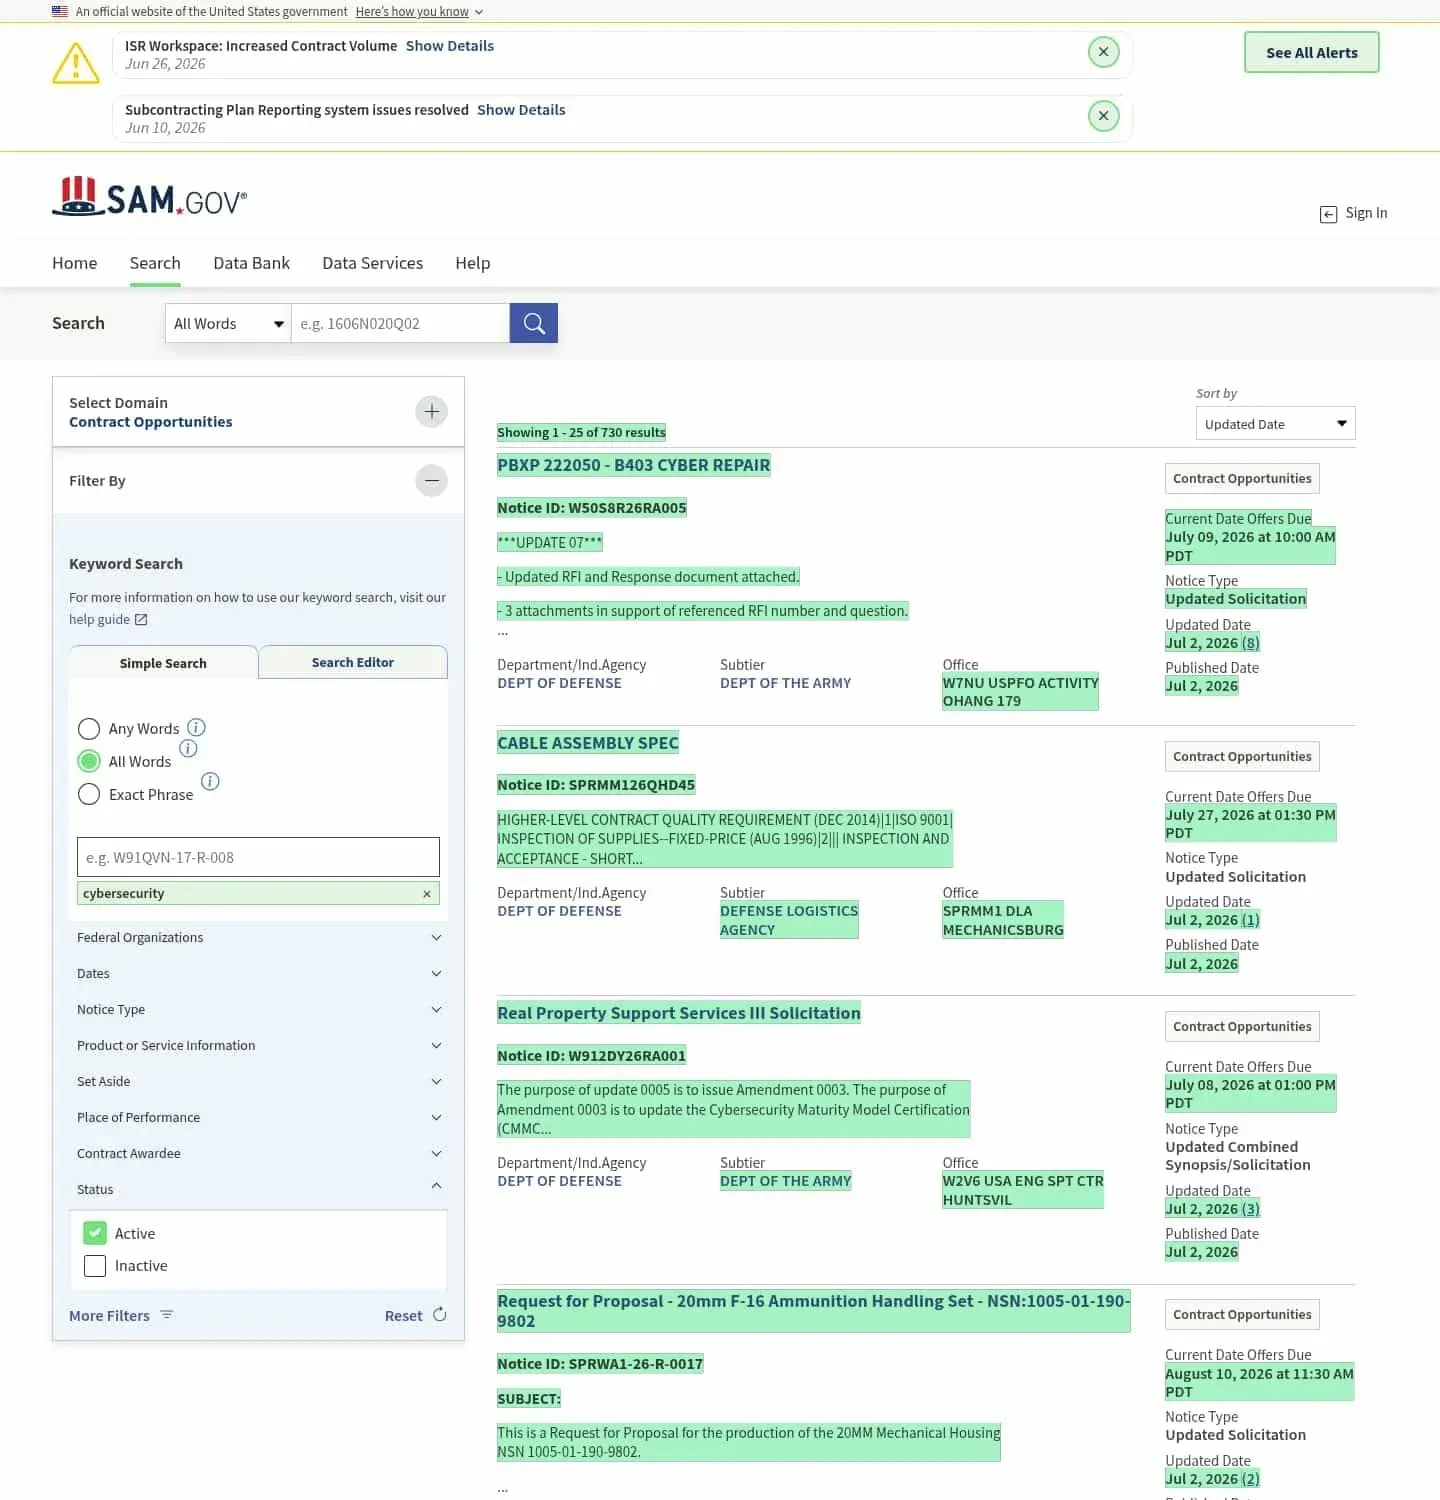Open Exact Phrase info icon
Screen dimensions: 1440x1500
click(x=210, y=781)
